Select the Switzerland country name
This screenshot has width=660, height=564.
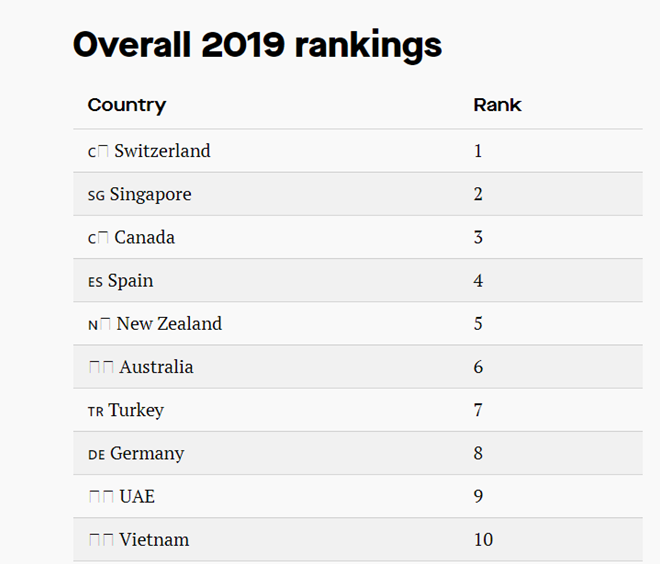click(162, 151)
